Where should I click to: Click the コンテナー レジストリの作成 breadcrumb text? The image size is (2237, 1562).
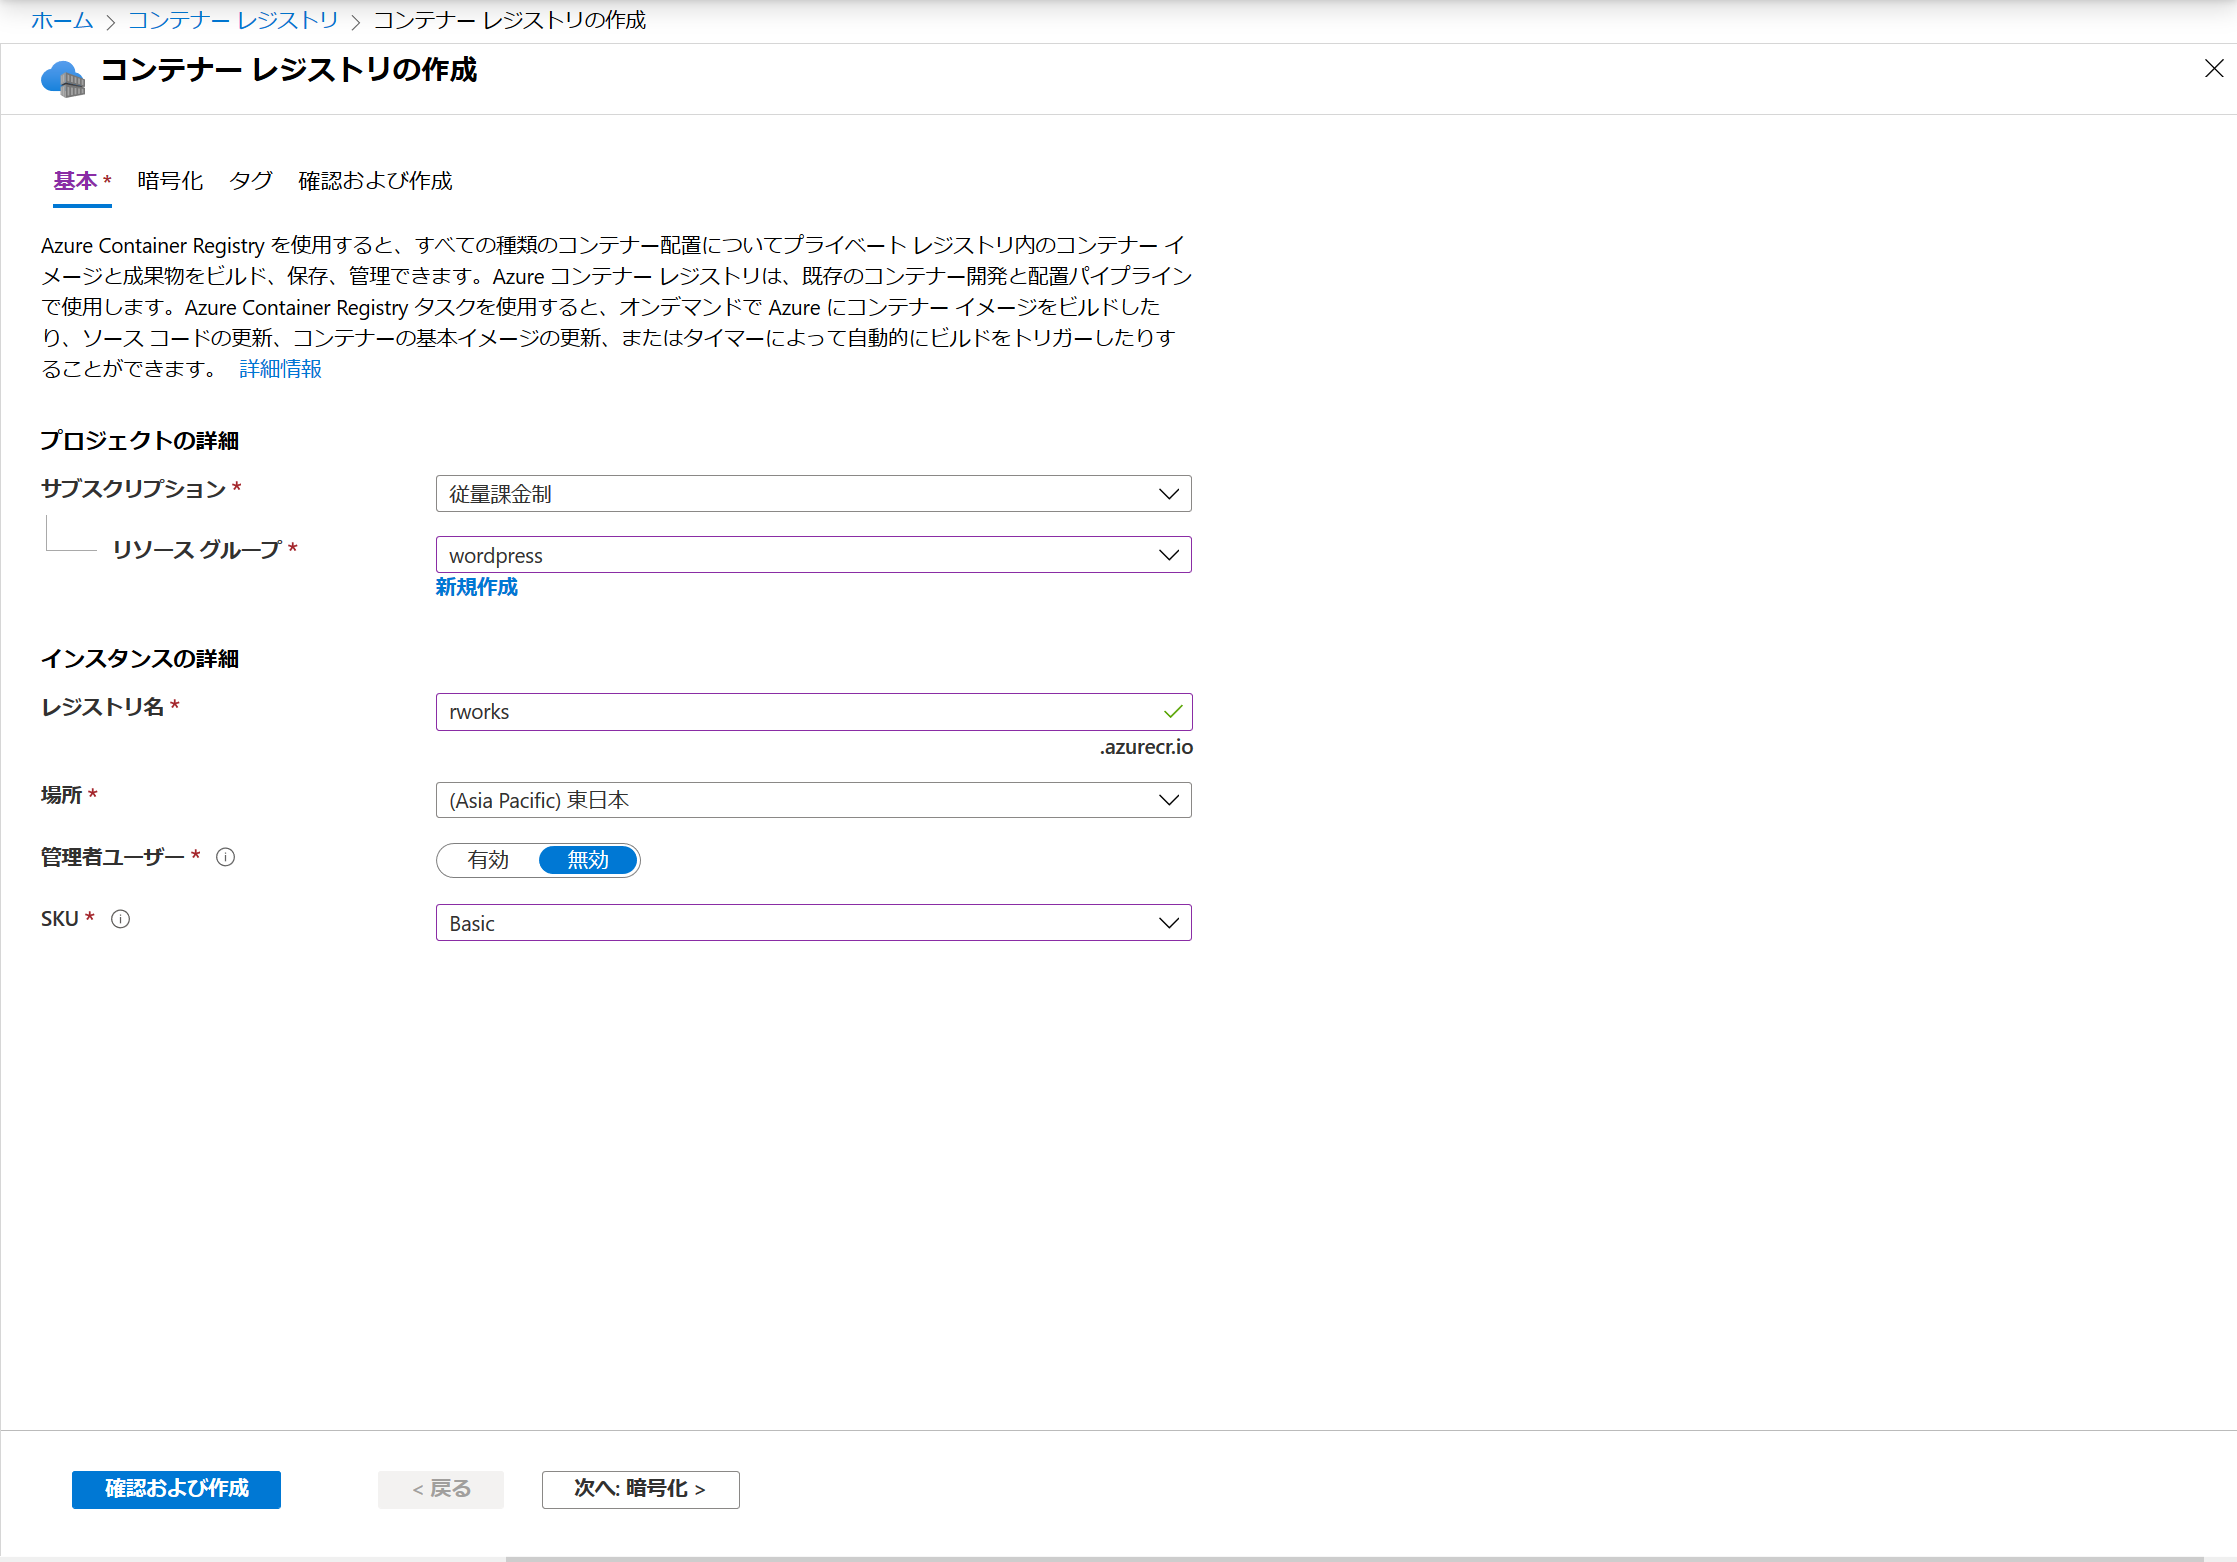[510, 20]
